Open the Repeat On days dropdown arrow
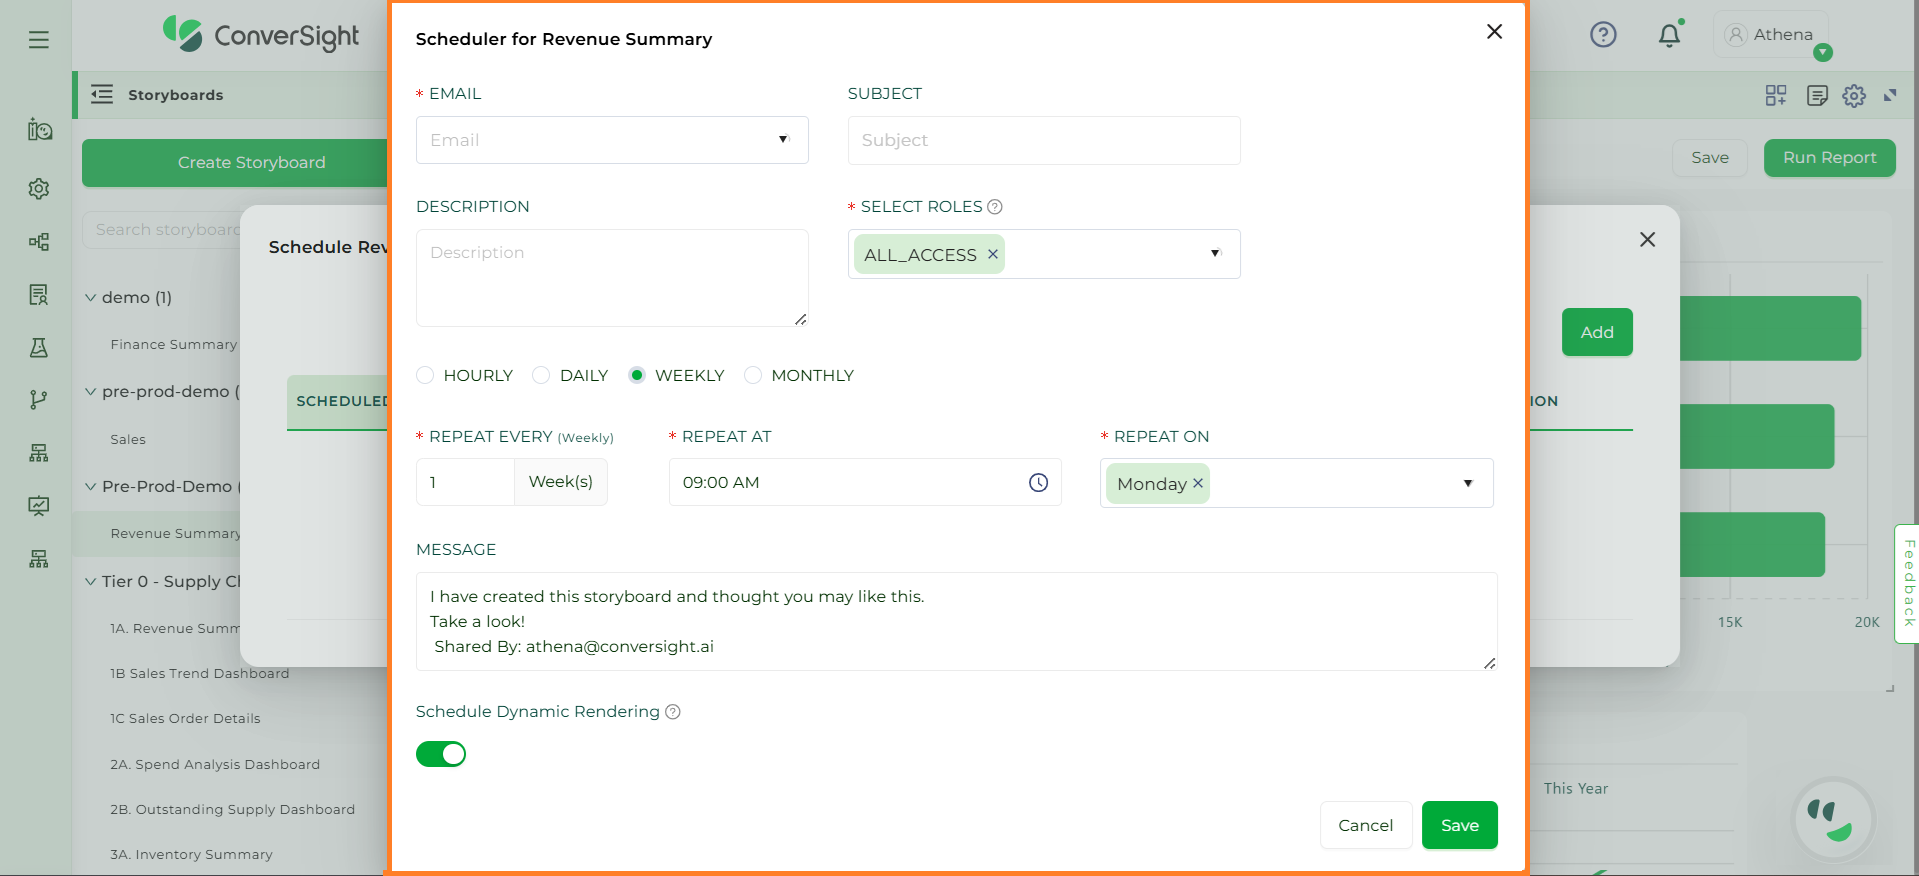Image resolution: width=1919 pixels, height=876 pixels. click(x=1467, y=483)
